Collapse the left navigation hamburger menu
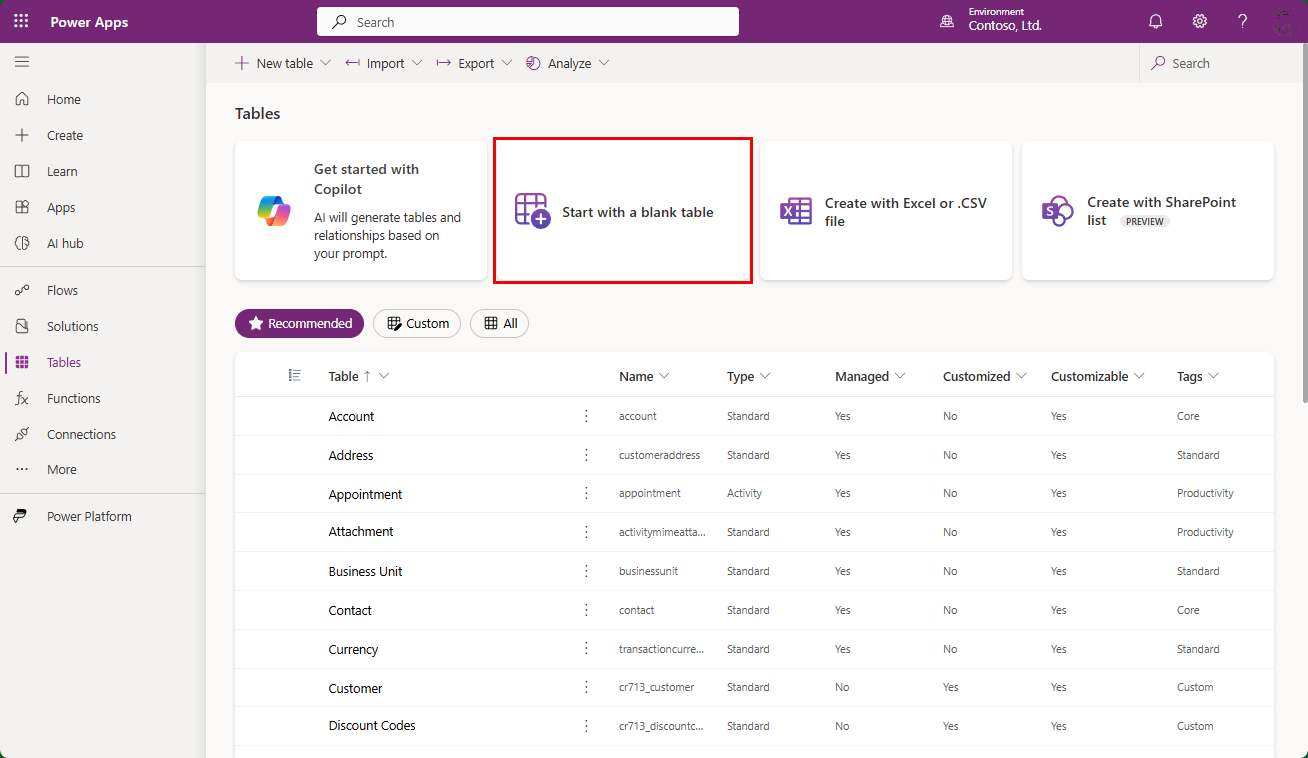The width and height of the screenshot is (1308, 758). (x=22, y=62)
